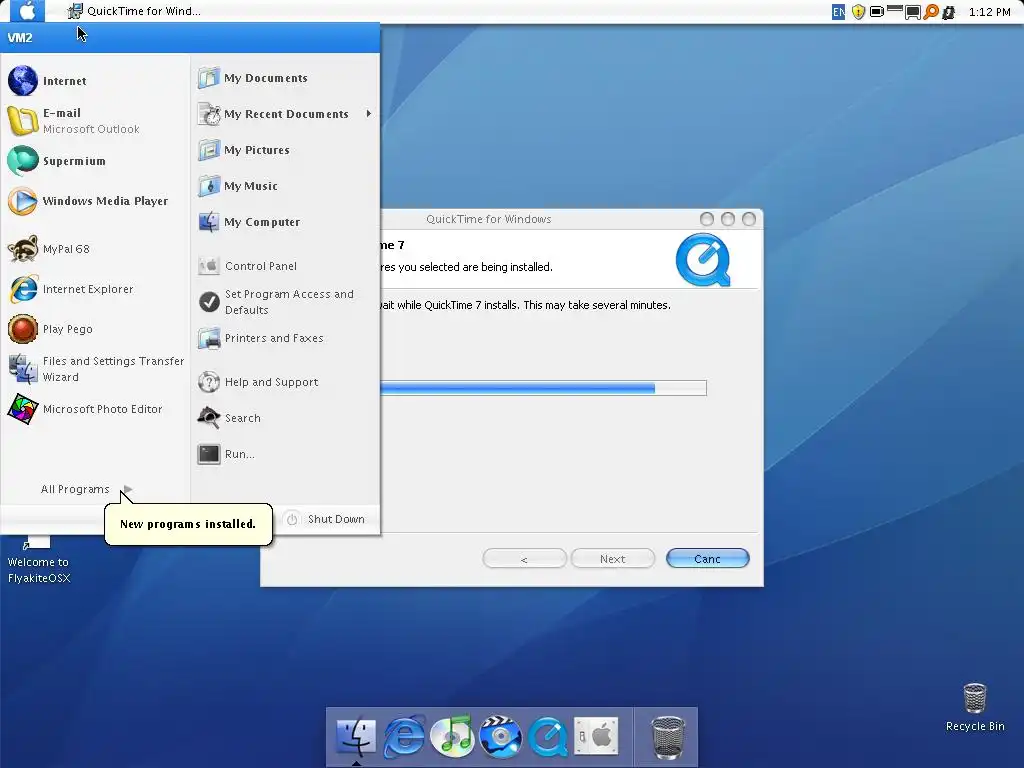Open E-mail Microsoft Outlook entry
1024x768 pixels.
click(95, 121)
